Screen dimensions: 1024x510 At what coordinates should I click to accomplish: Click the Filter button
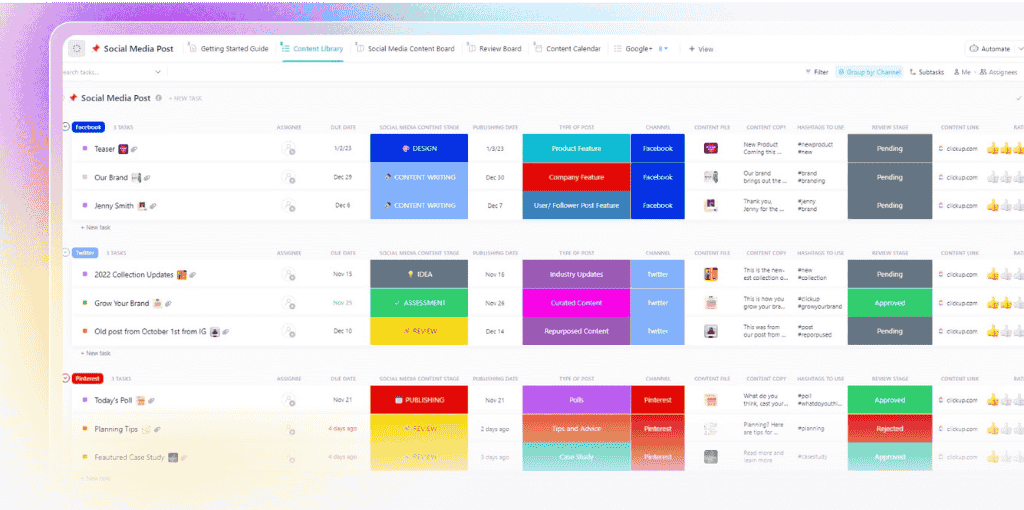pyautogui.click(x=817, y=72)
